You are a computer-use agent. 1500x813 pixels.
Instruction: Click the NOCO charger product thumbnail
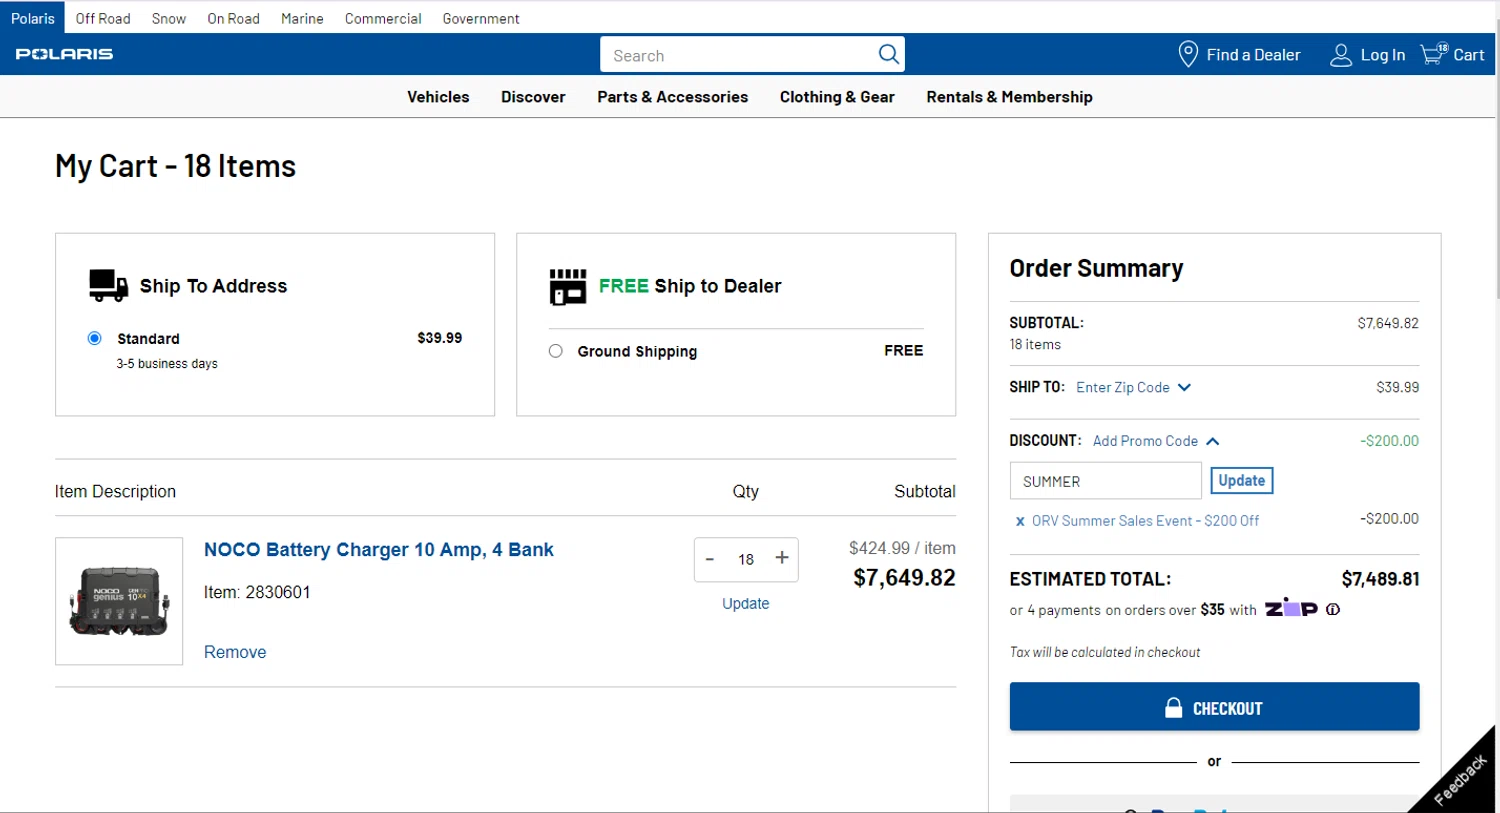click(119, 601)
